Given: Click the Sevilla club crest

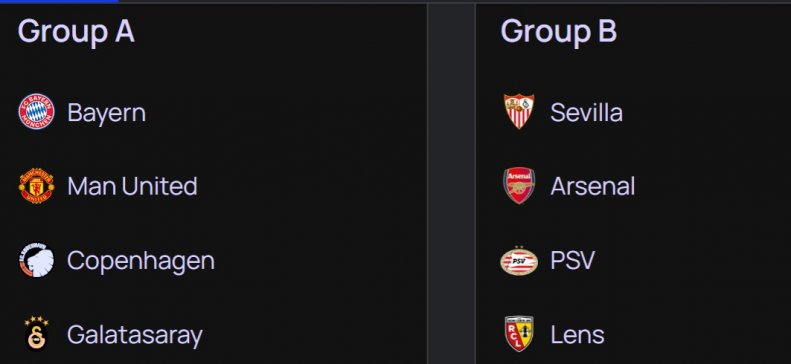Looking at the screenshot, I should (519, 111).
